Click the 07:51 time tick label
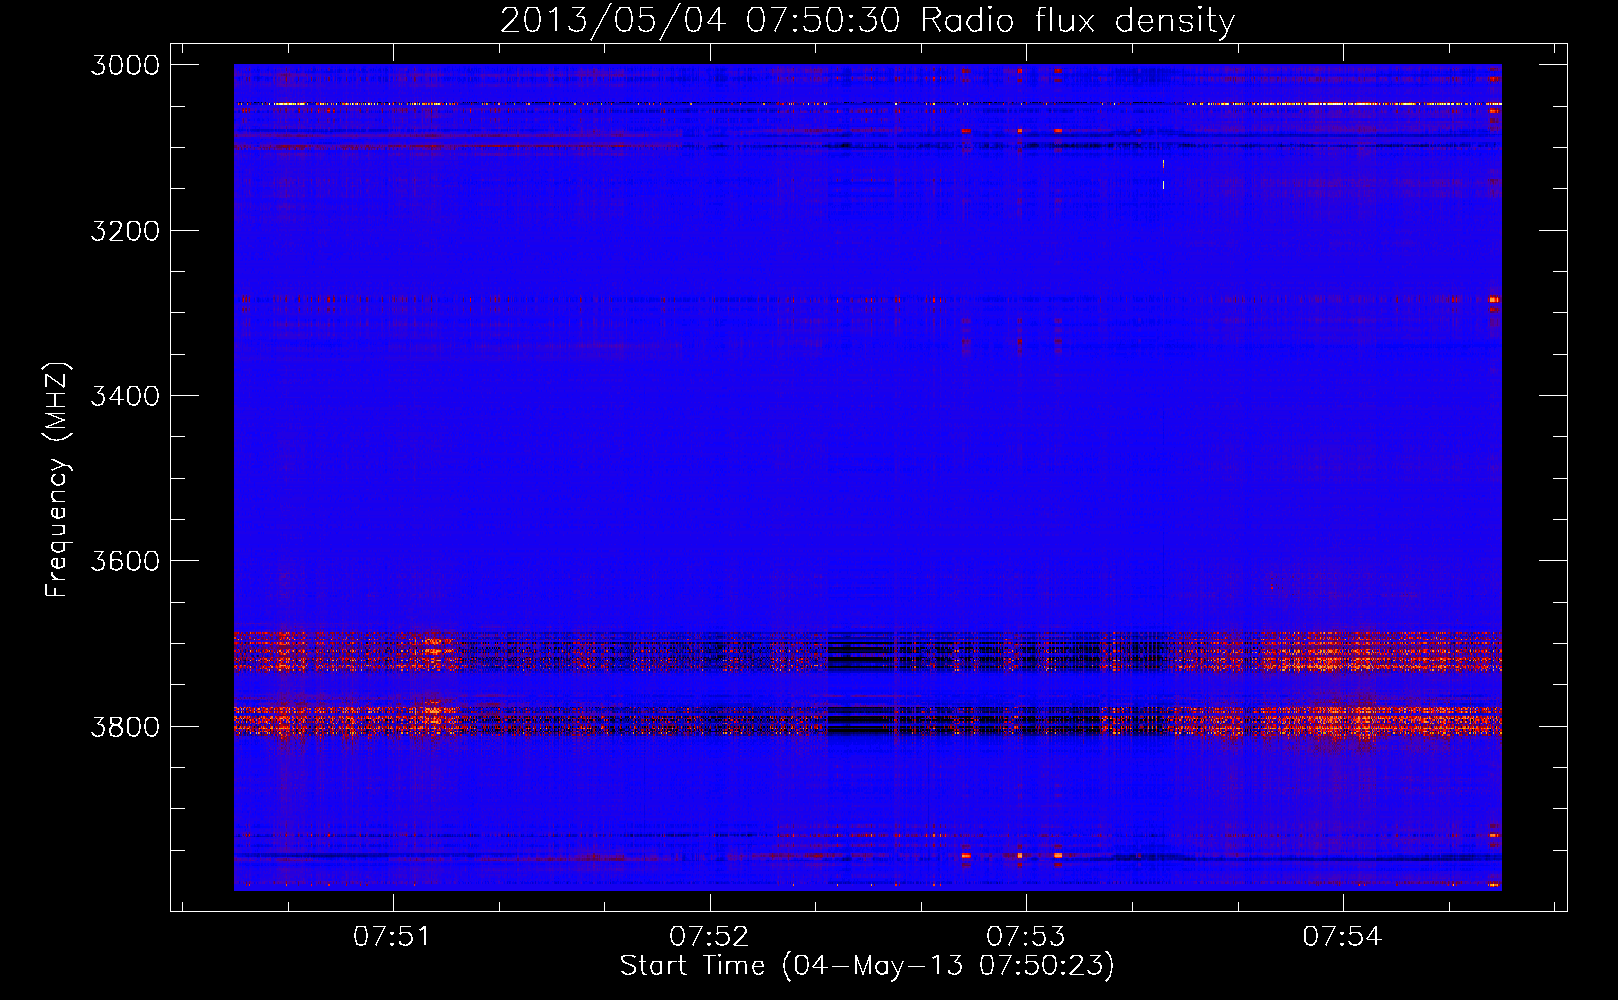 (x=392, y=936)
